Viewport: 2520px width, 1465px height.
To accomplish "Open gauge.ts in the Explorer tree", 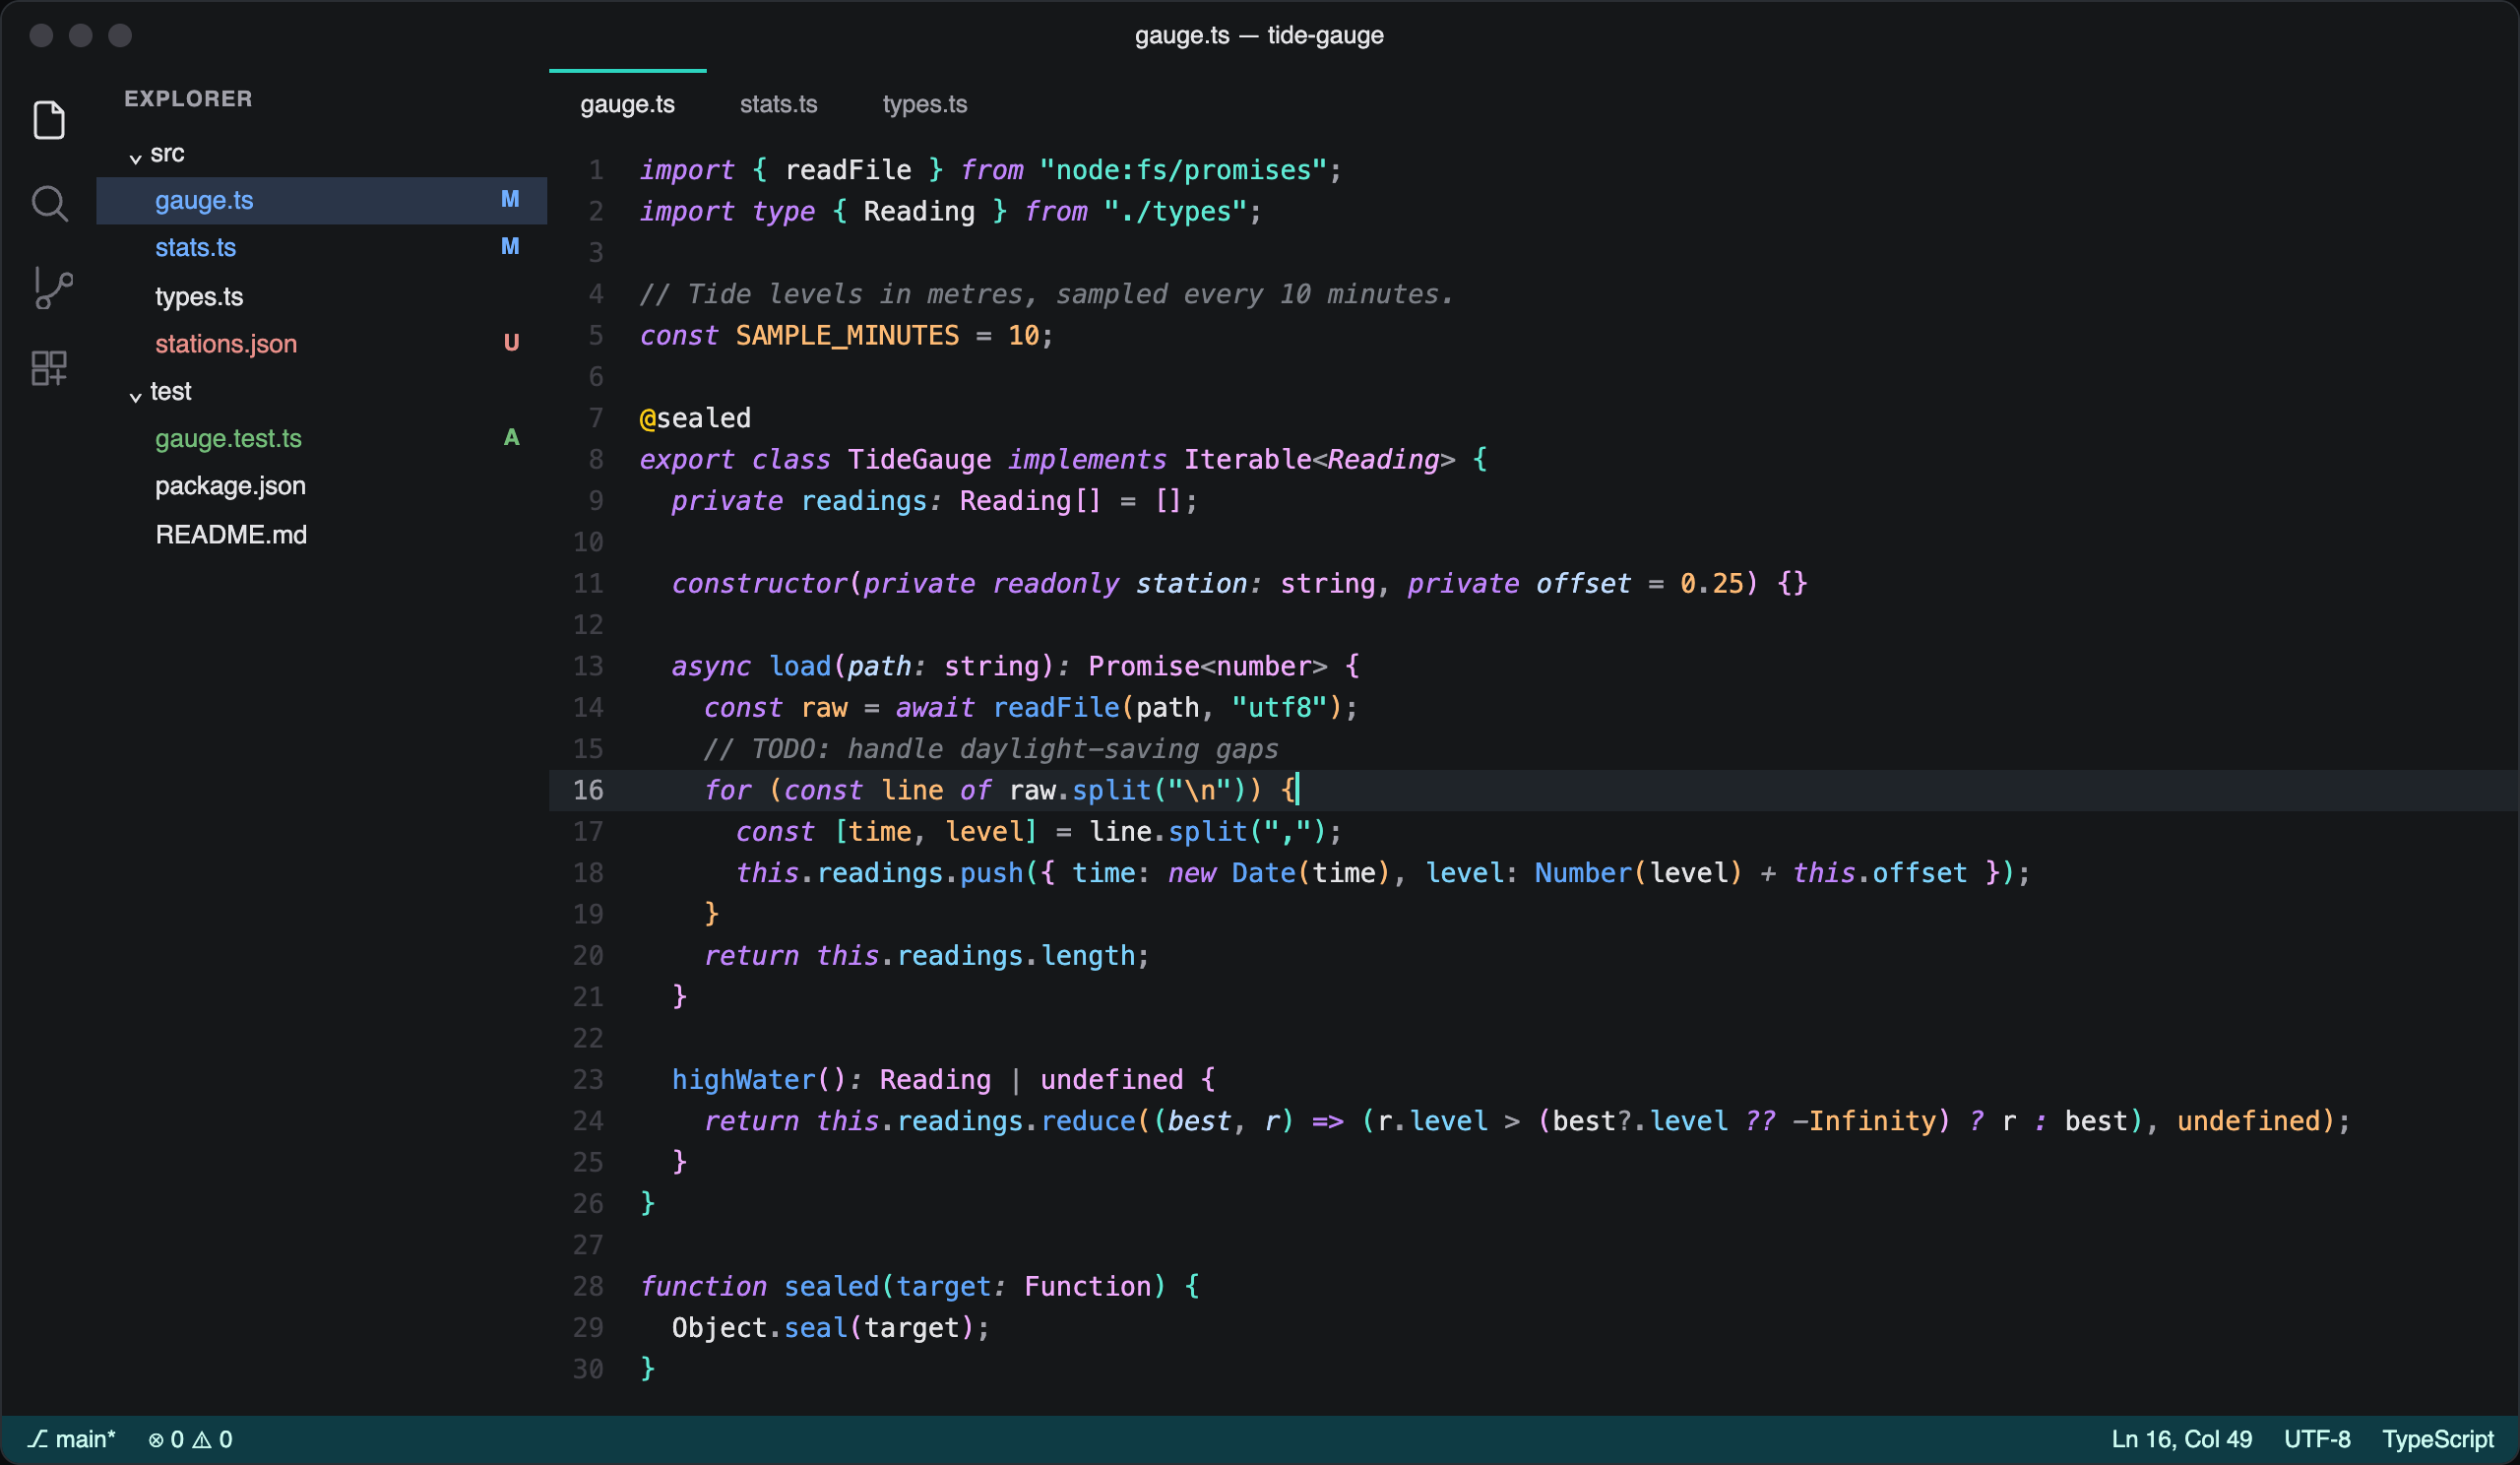I will coord(321,200).
